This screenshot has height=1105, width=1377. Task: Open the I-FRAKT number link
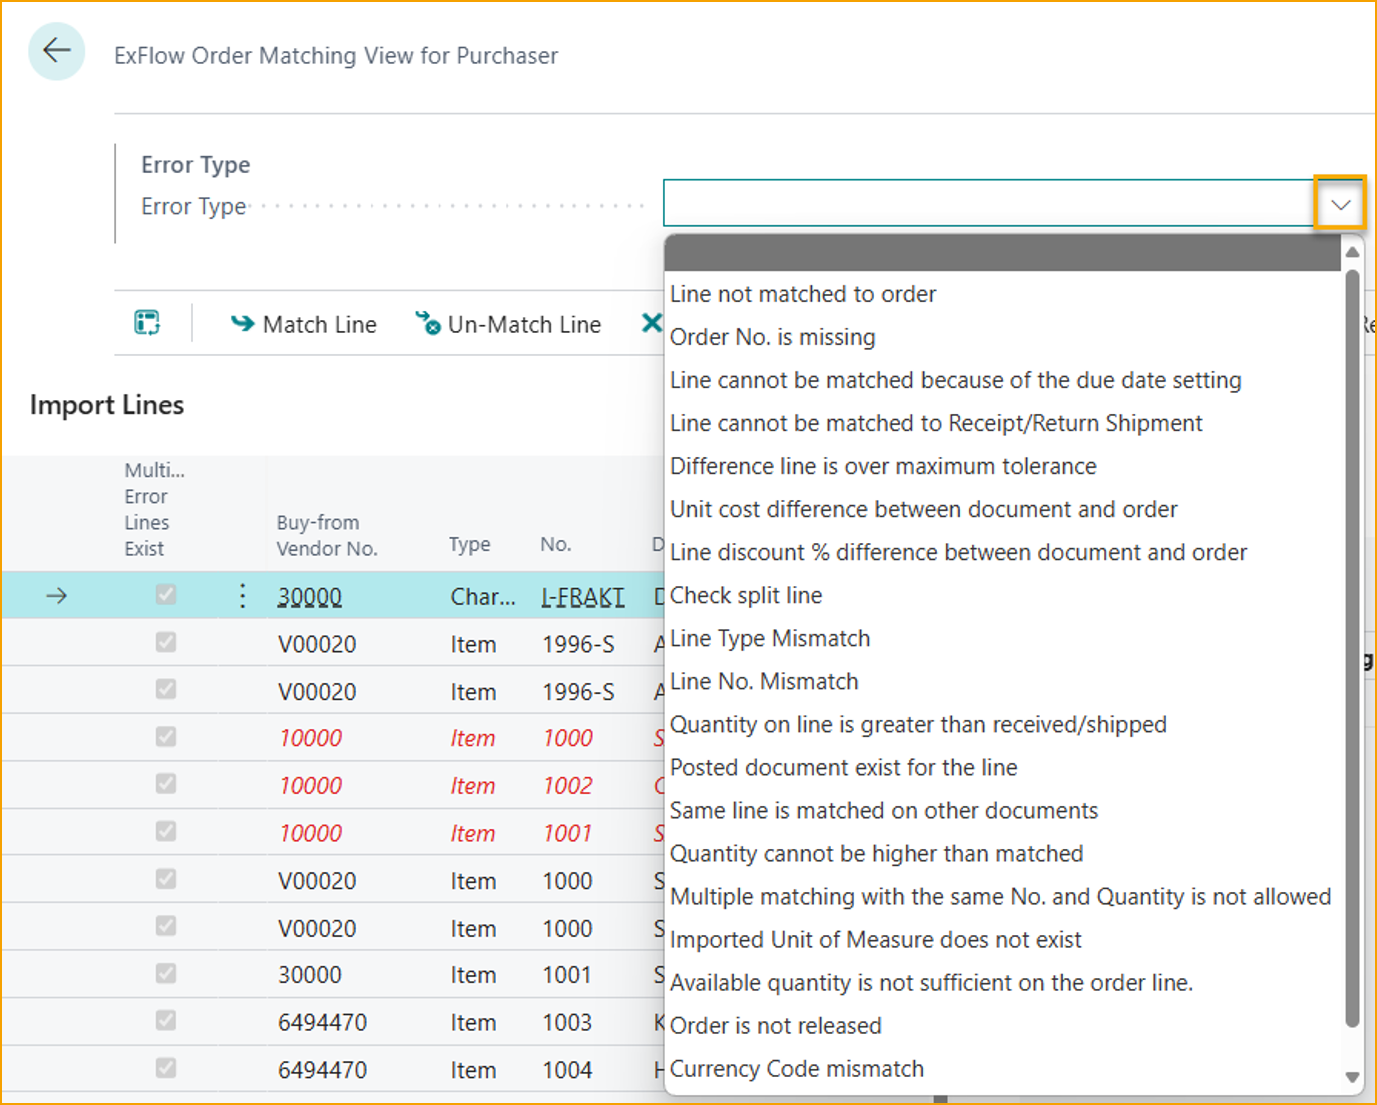(583, 597)
